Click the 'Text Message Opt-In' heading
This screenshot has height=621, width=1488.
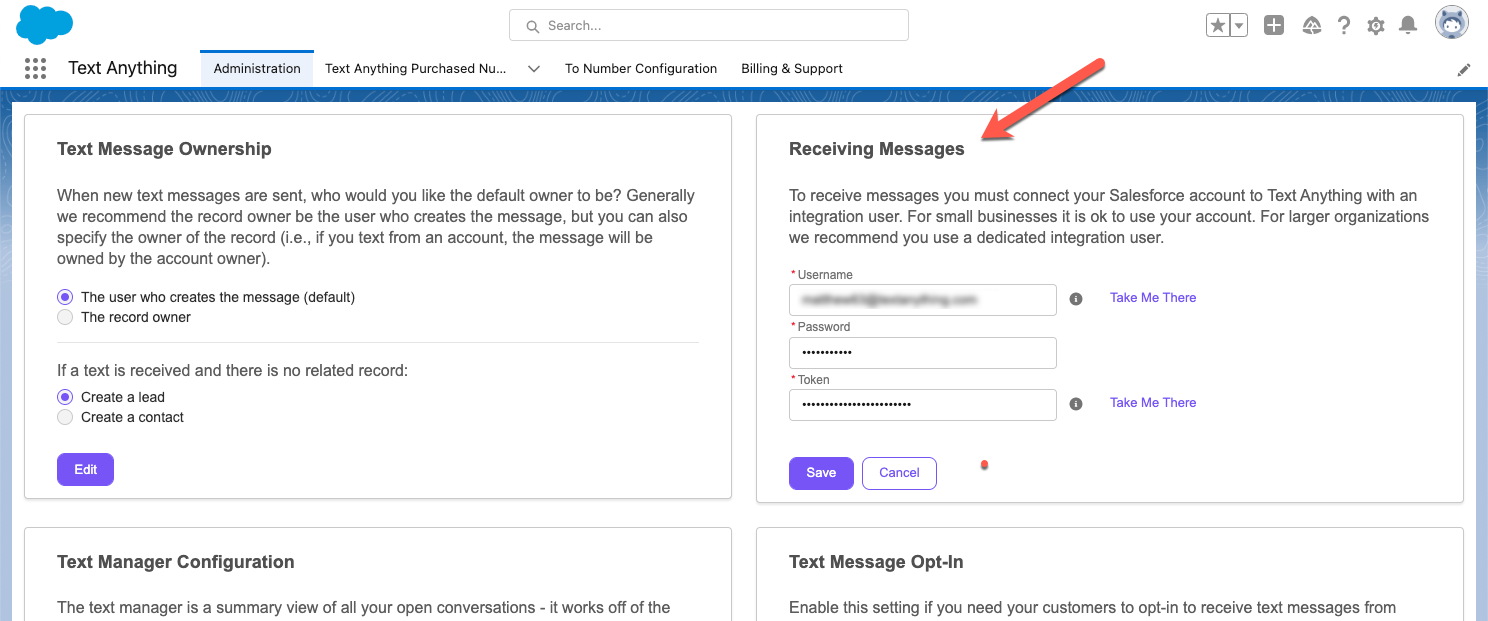(x=876, y=562)
